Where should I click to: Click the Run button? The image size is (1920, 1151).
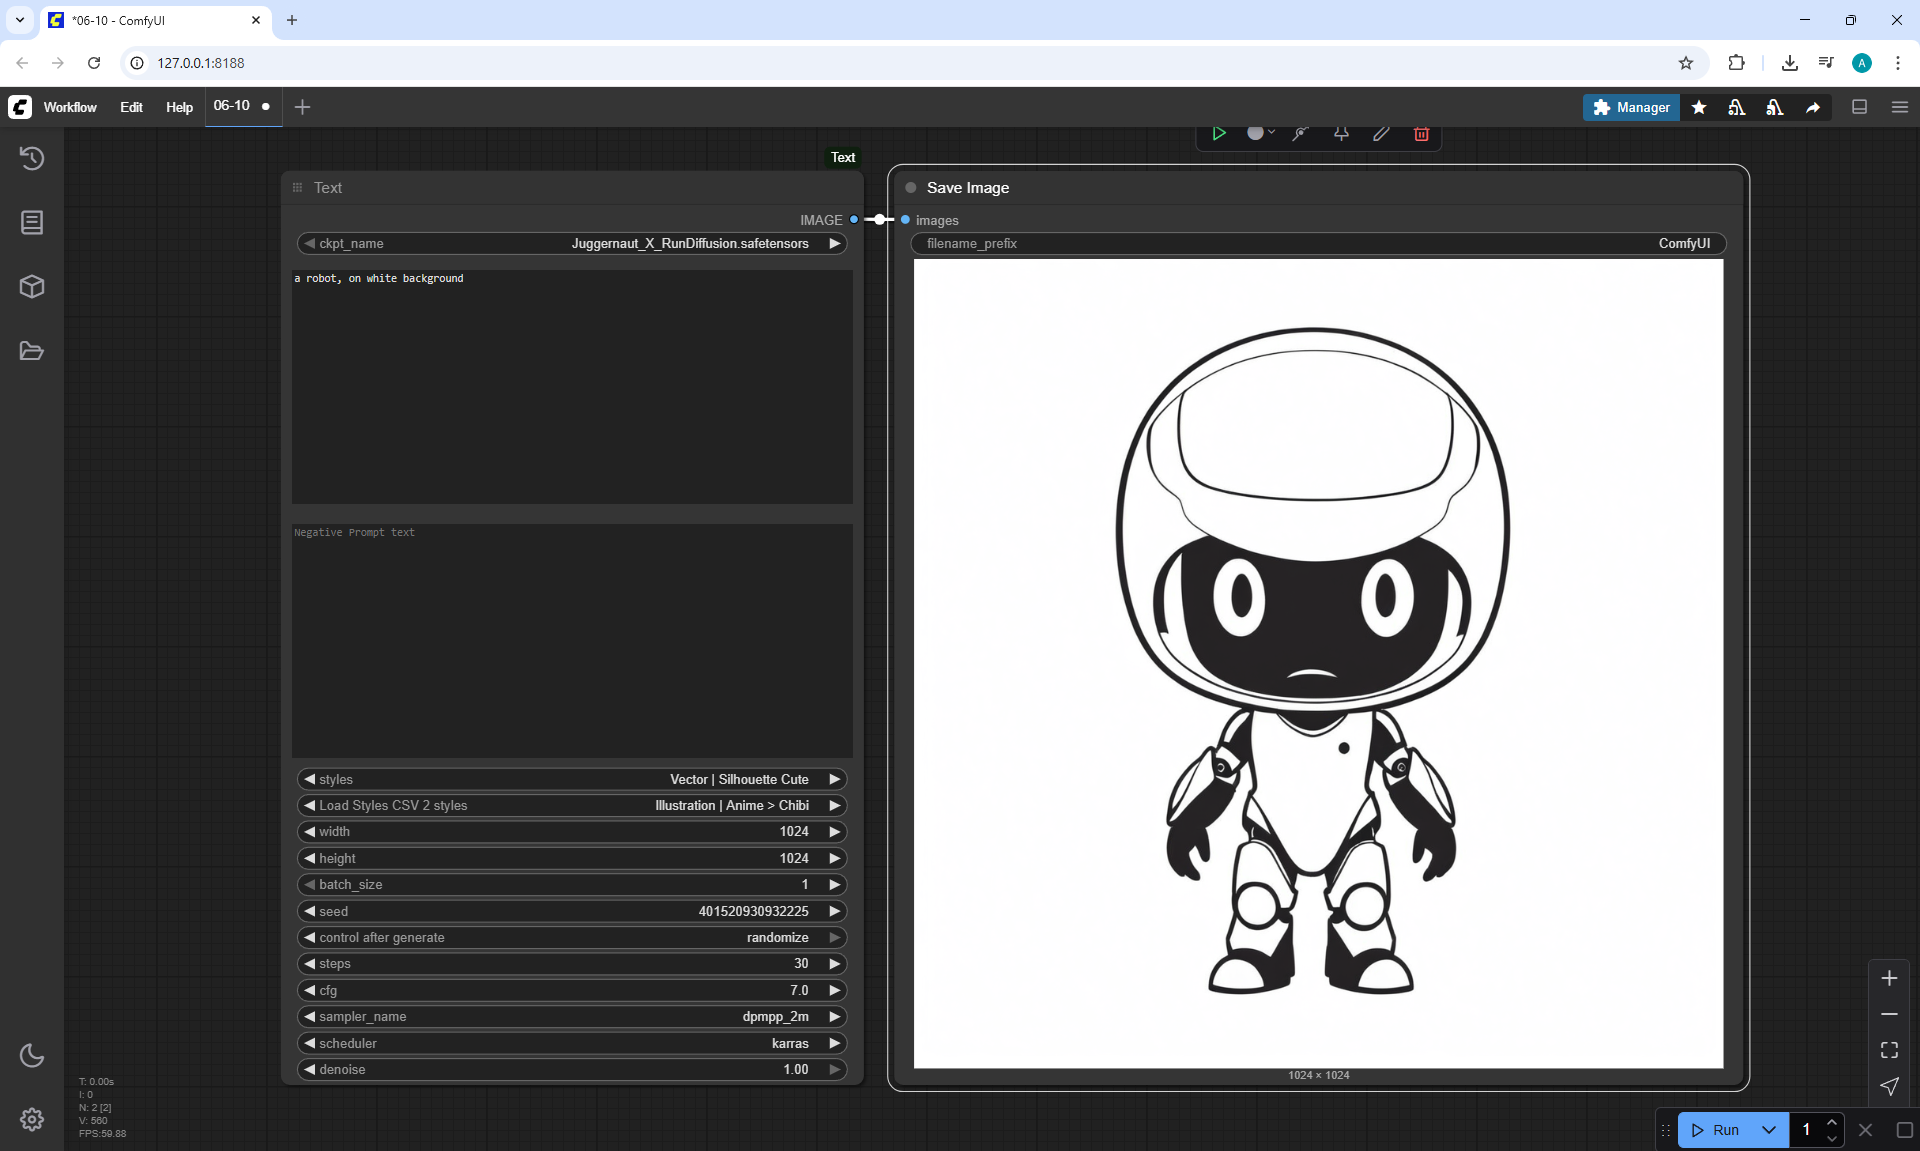click(x=1716, y=1130)
